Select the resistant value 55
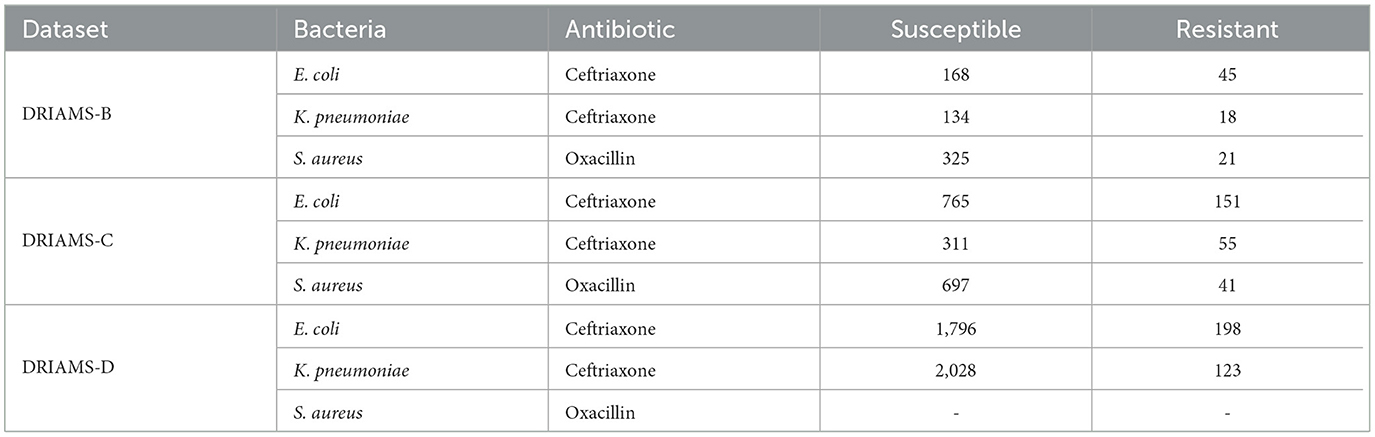 tap(1228, 243)
